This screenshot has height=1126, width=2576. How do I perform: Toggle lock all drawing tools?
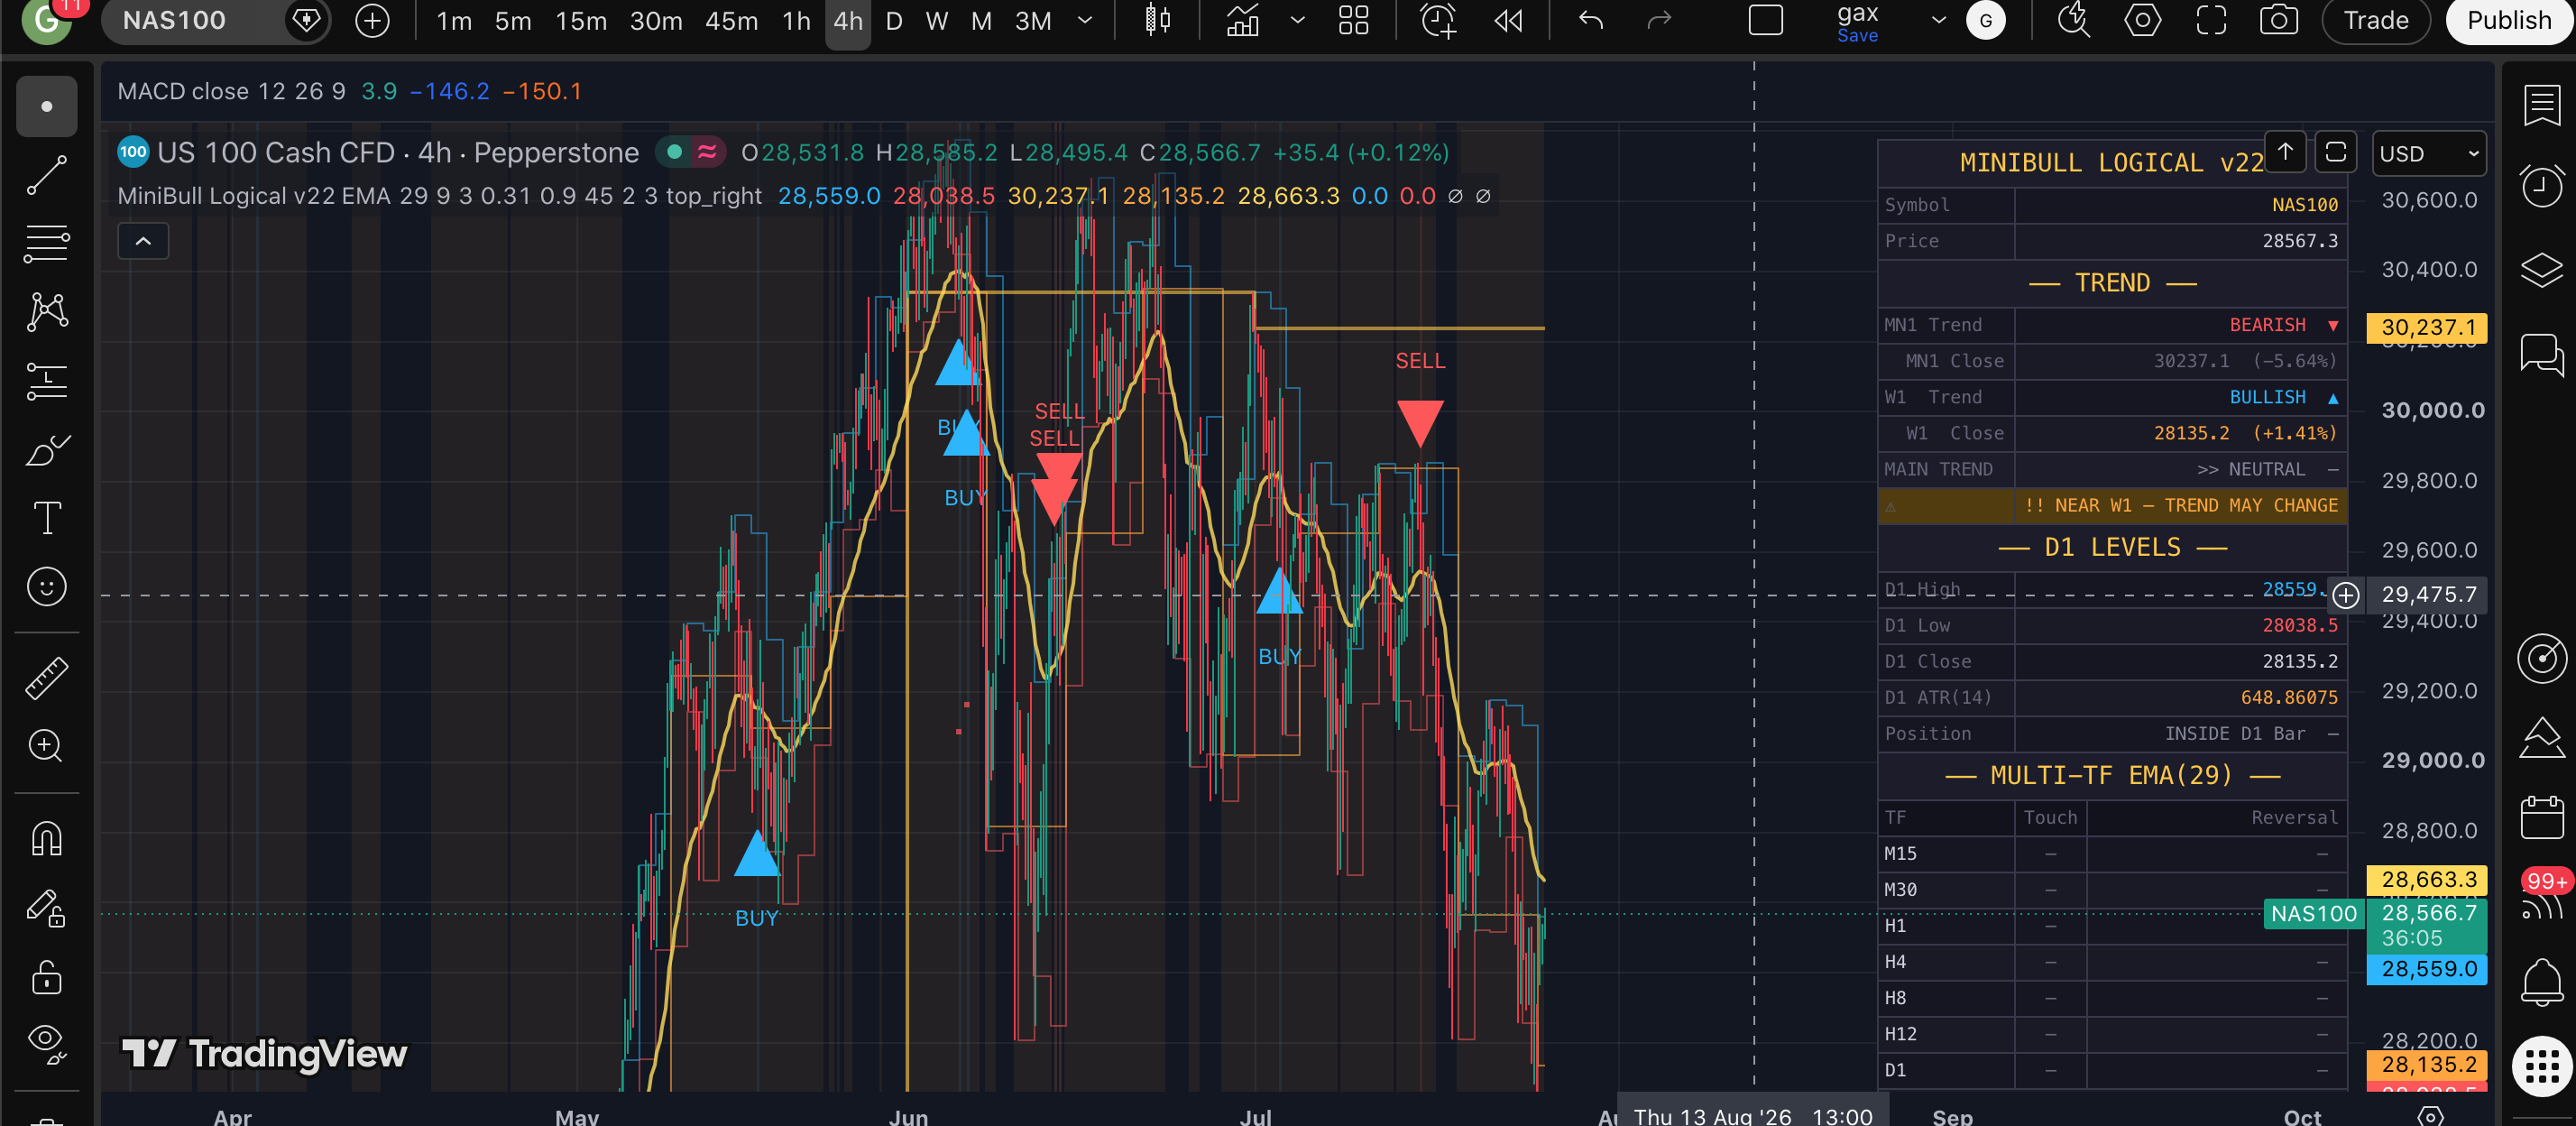(46, 976)
